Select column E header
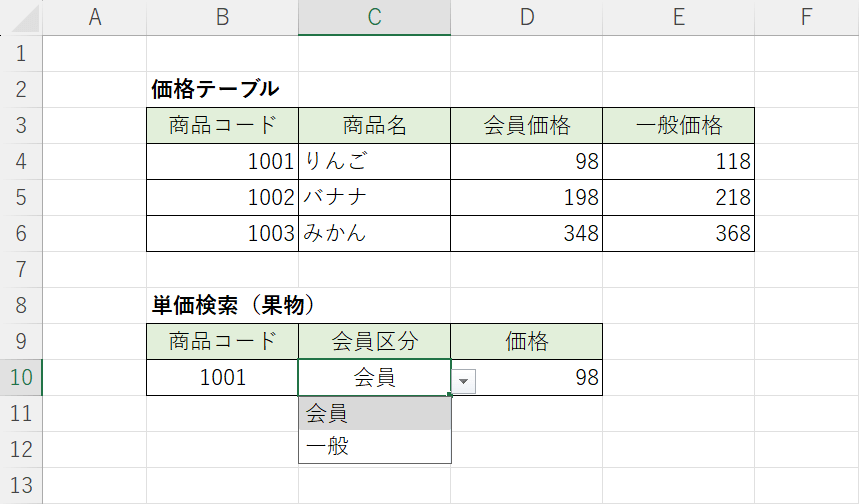Viewport: 859px width, 504px height. (678, 17)
